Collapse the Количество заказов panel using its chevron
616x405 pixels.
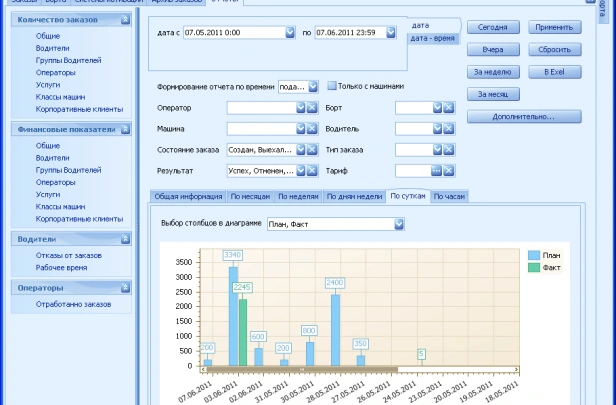(x=124, y=19)
